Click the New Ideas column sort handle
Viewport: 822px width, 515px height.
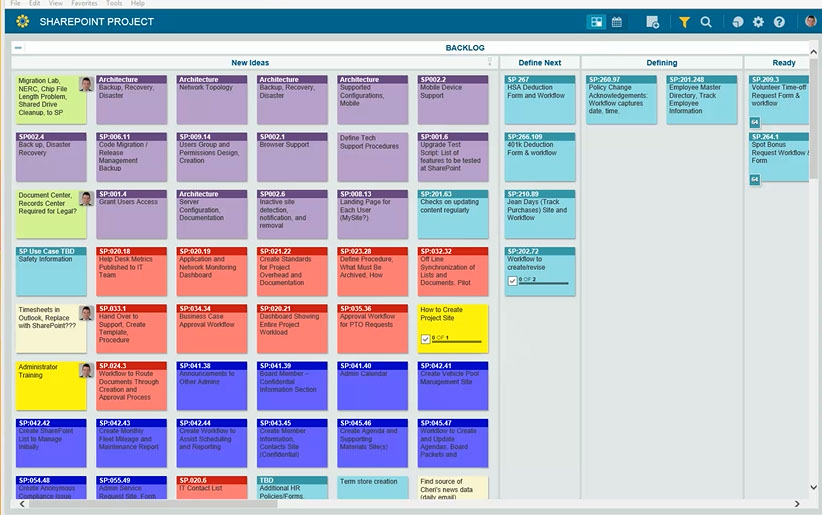[x=489, y=62]
